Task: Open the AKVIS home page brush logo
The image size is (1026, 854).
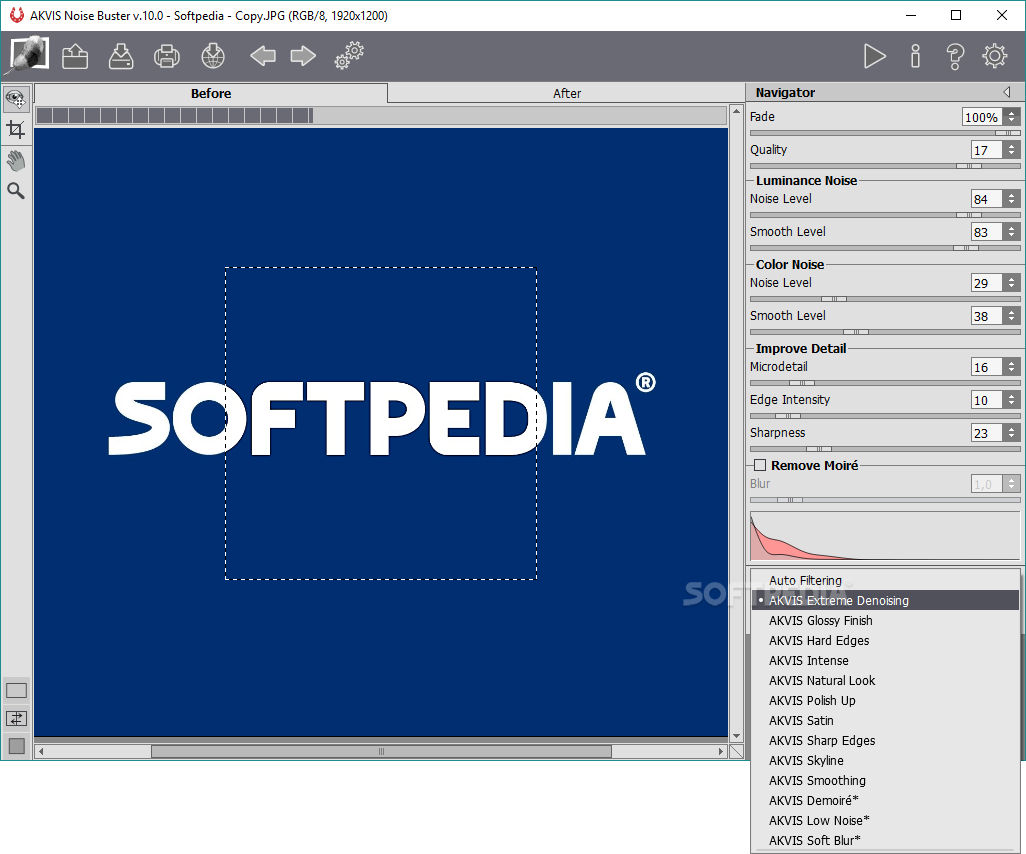Action: 27,55
